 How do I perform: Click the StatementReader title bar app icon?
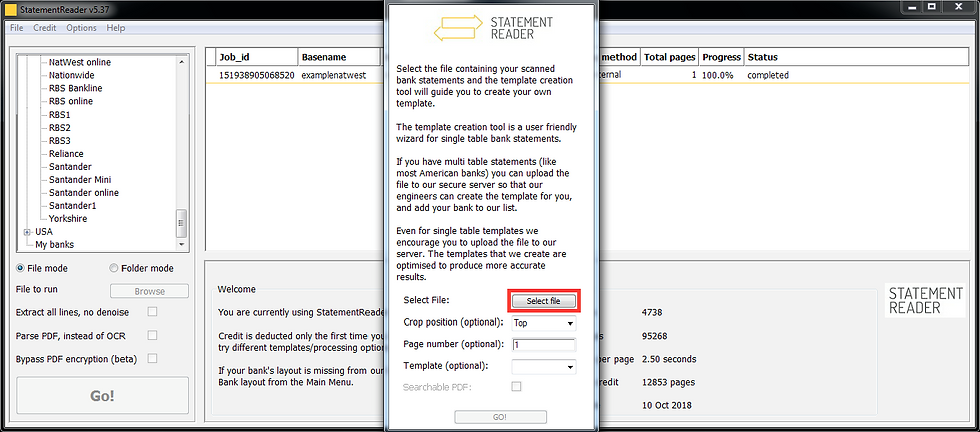pyautogui.click(x=11, y=11)
